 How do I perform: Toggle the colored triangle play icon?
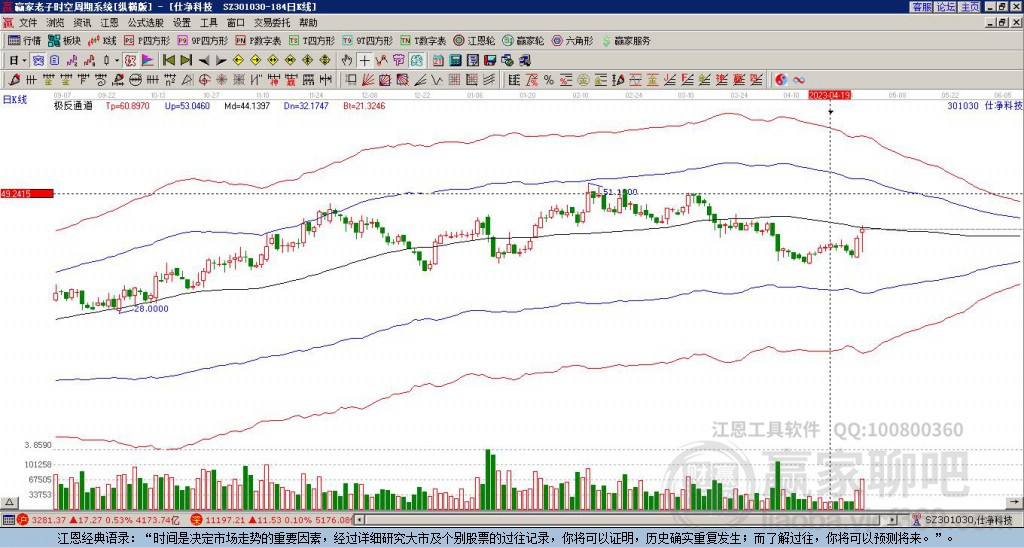pyautogui.click(x=147, y=60)
